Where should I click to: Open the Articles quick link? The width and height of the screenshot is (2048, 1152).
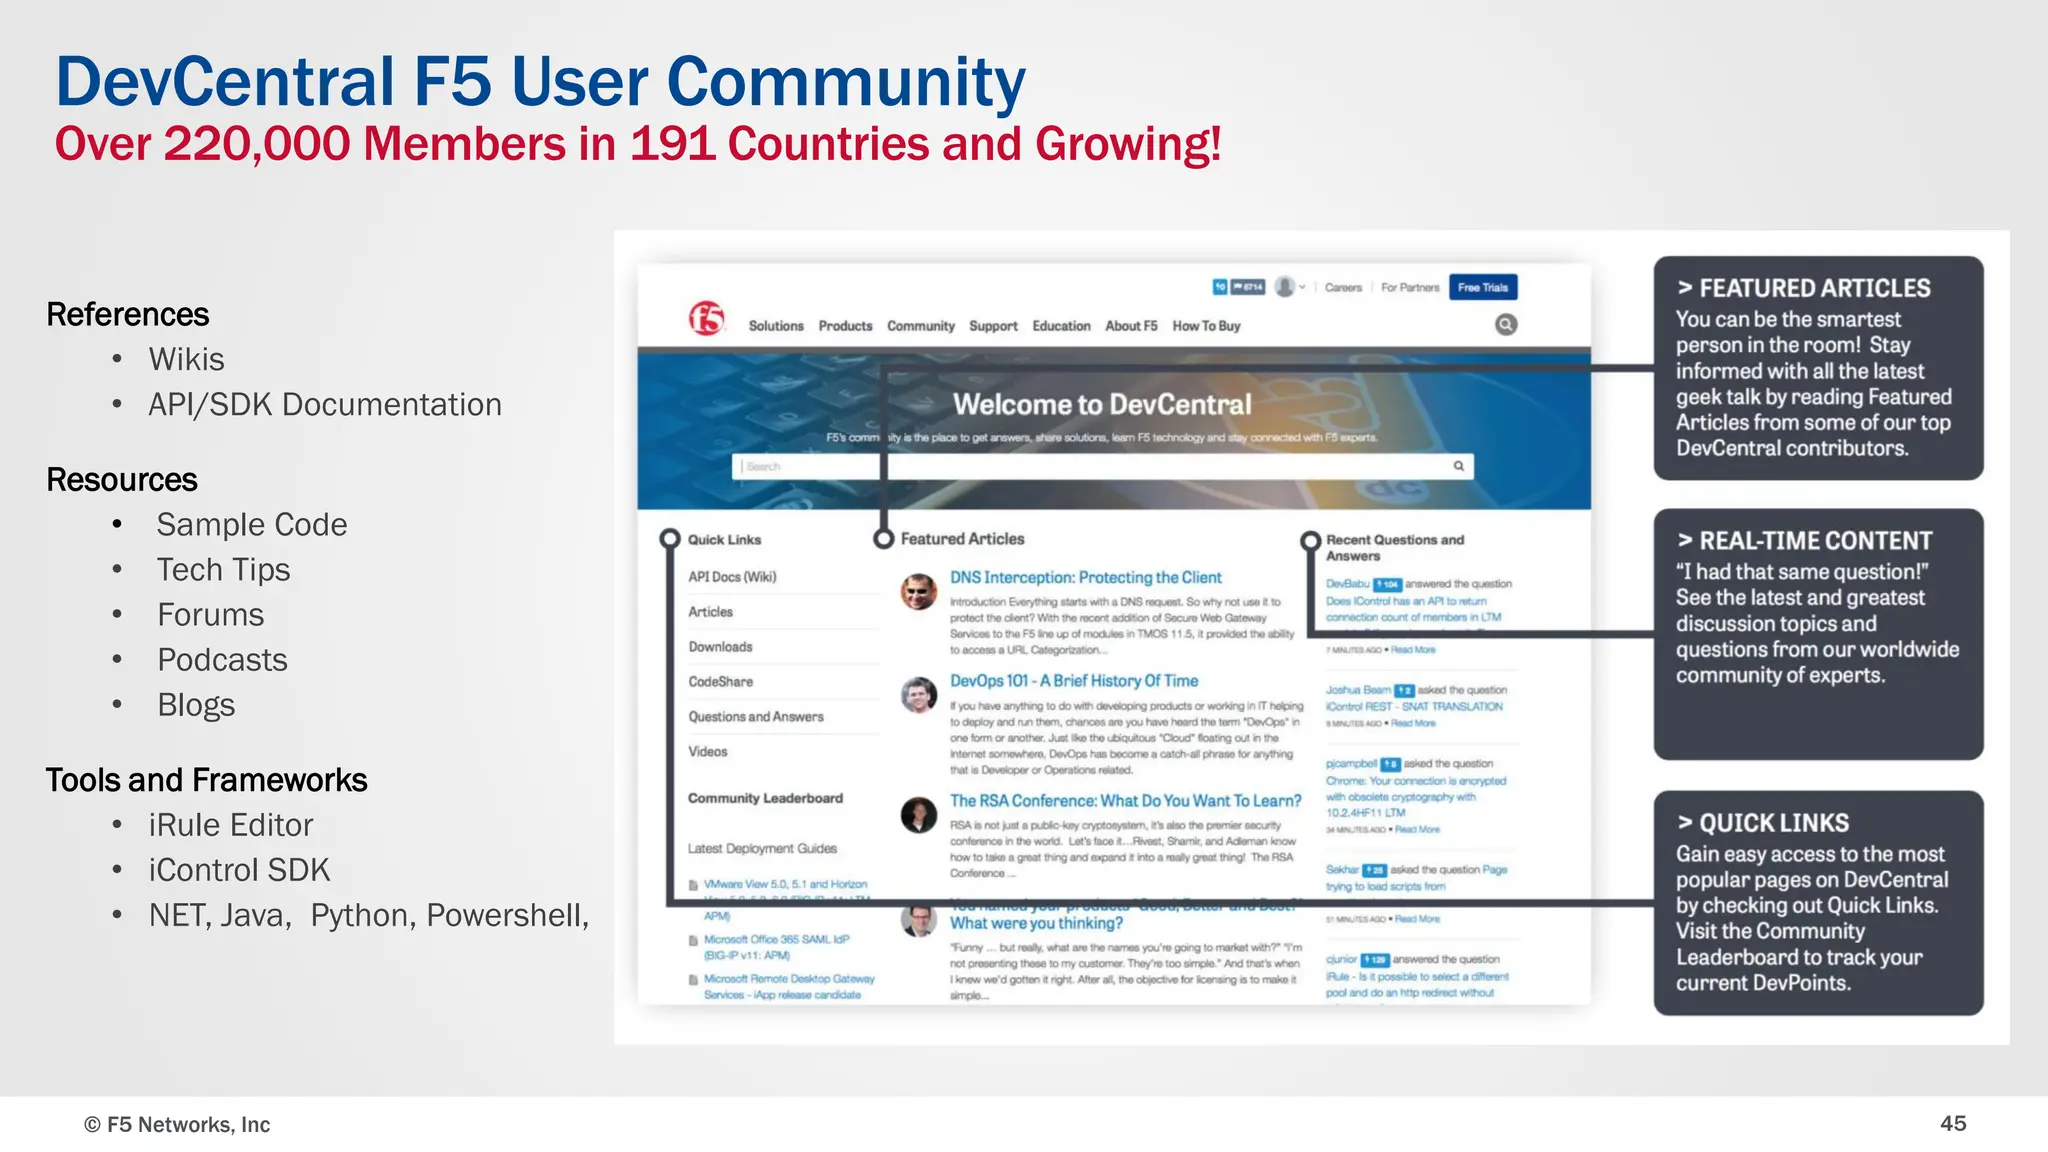710,612
